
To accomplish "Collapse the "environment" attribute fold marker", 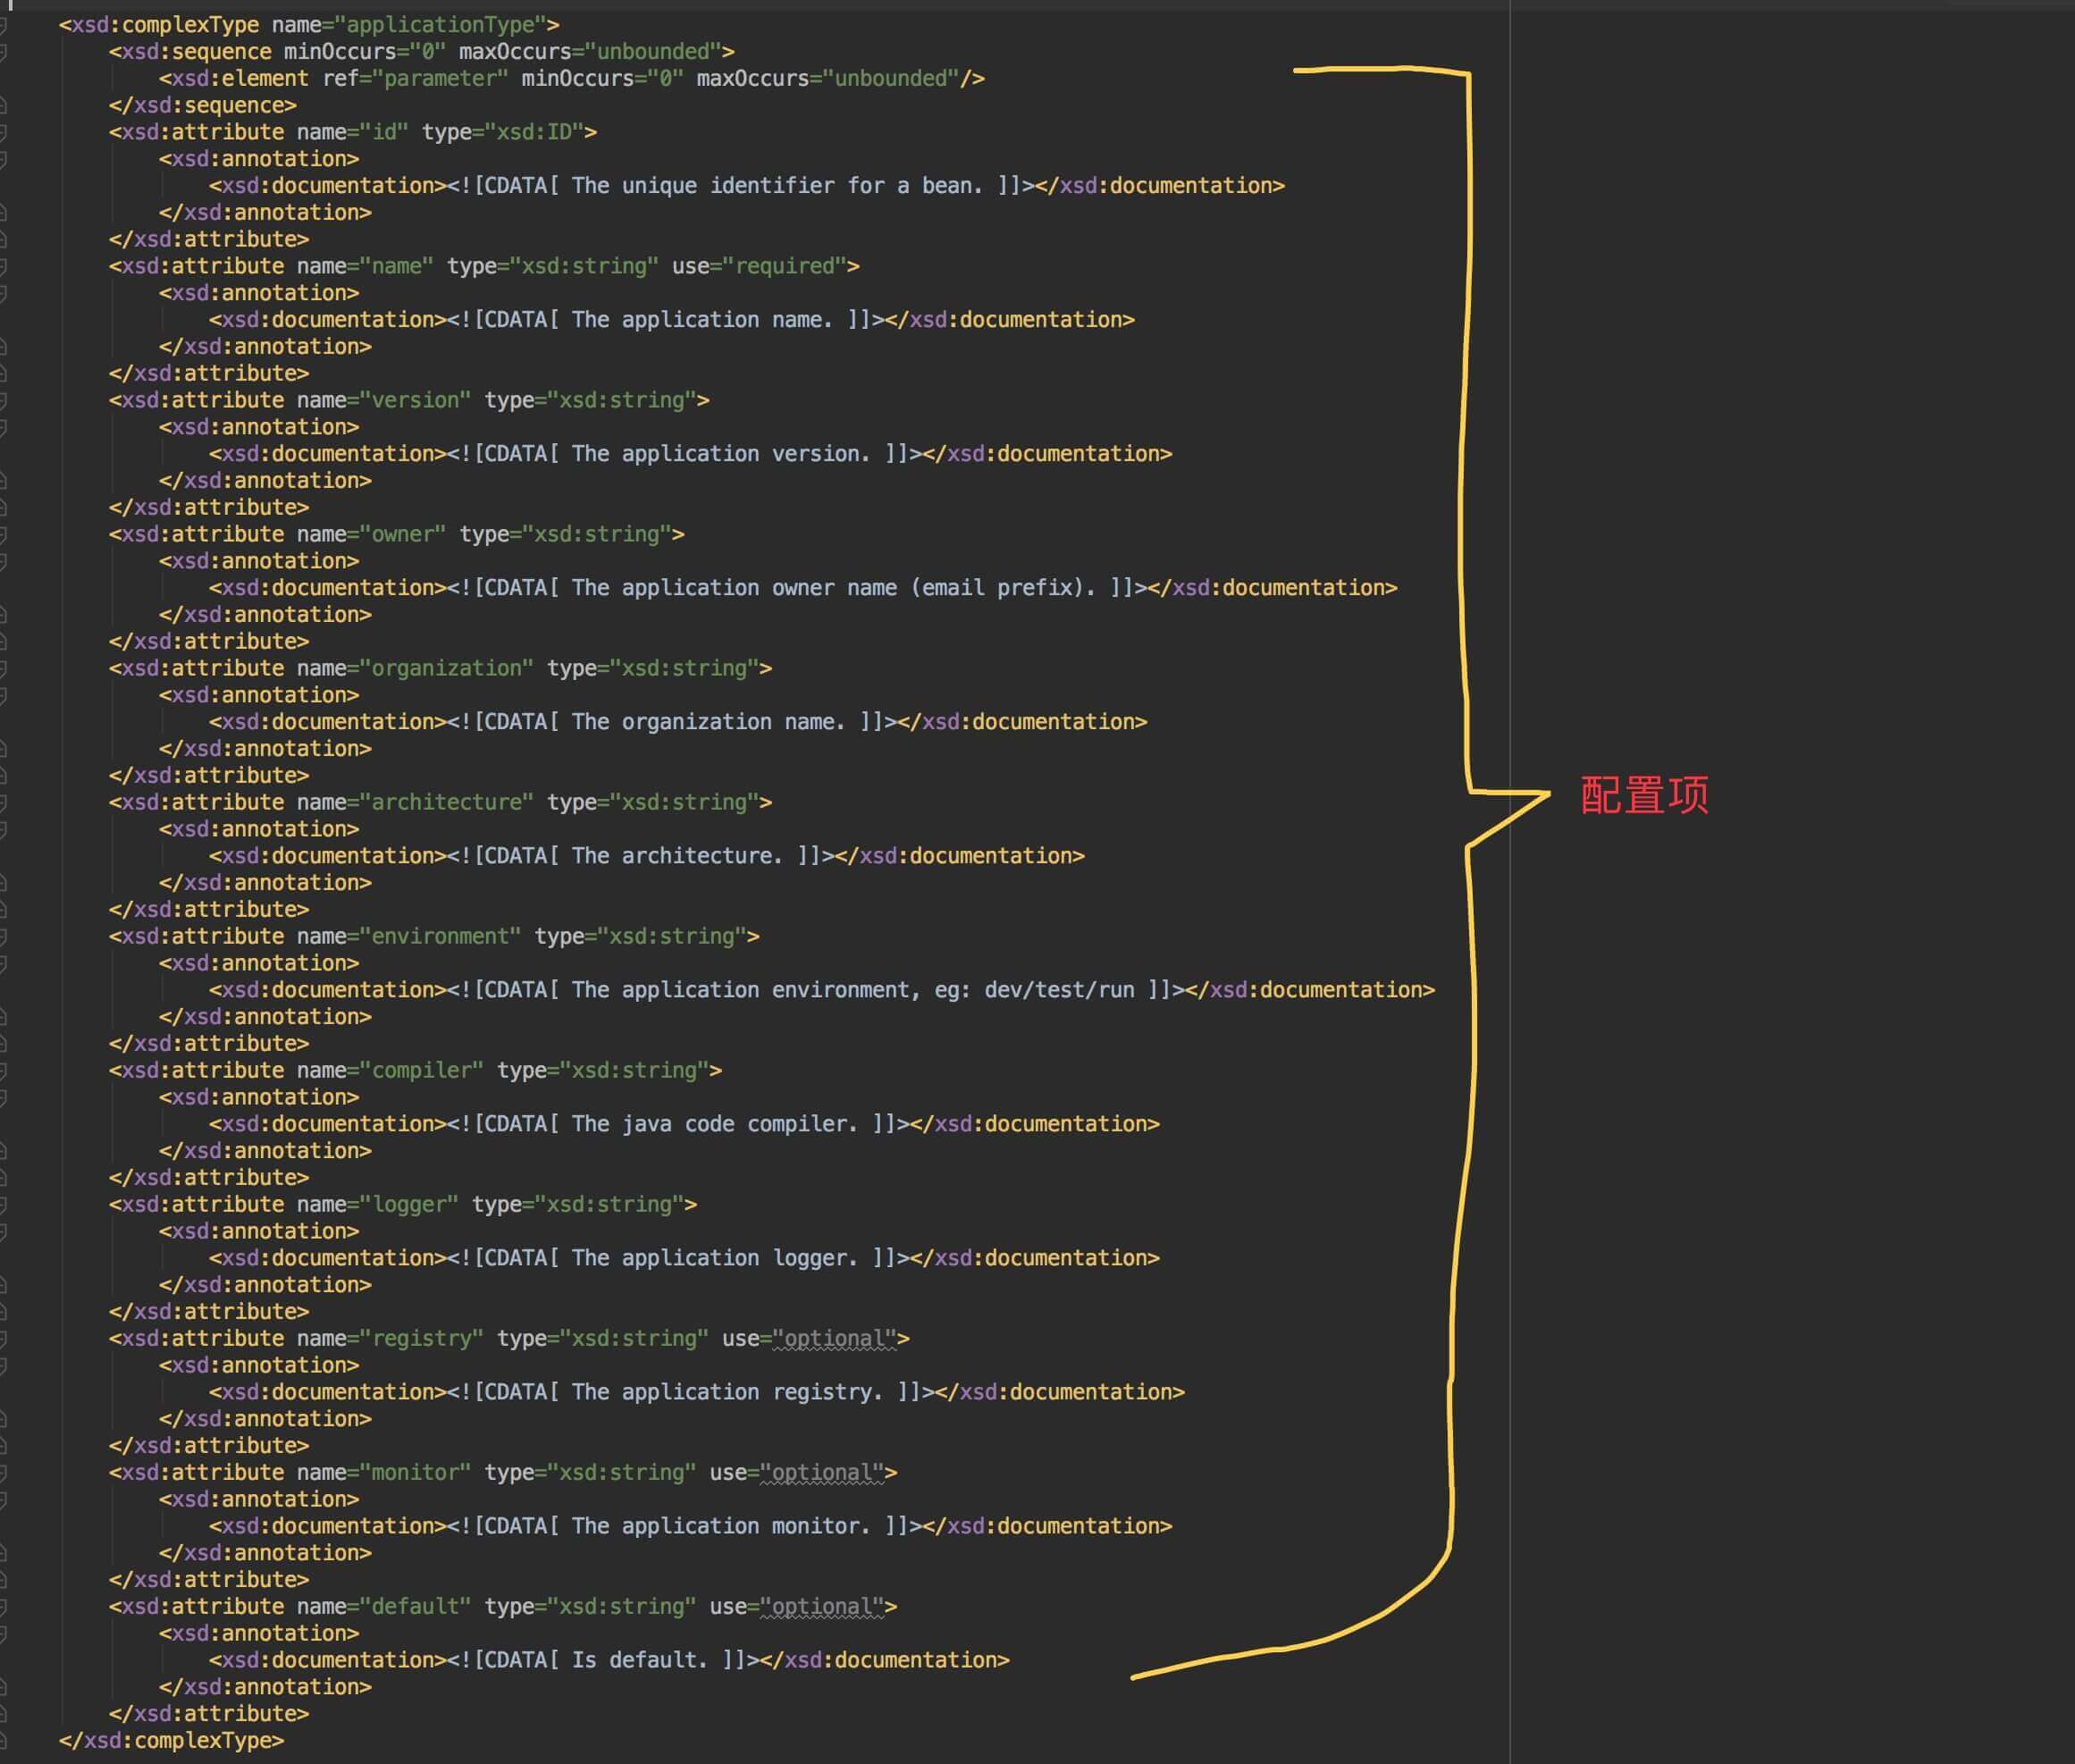I will (x=3, y=937).
